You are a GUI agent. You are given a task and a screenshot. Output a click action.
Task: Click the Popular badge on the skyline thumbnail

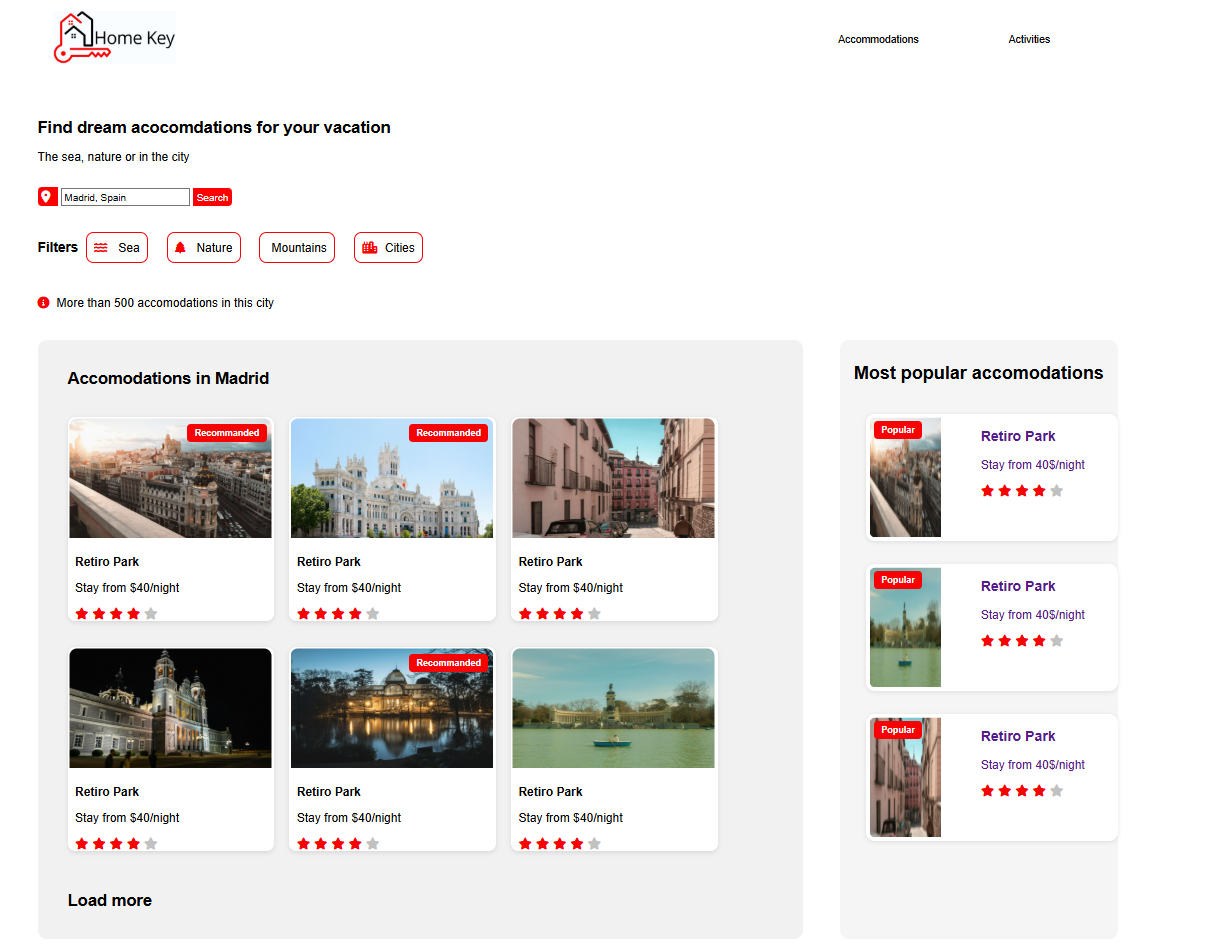point(898,430)
